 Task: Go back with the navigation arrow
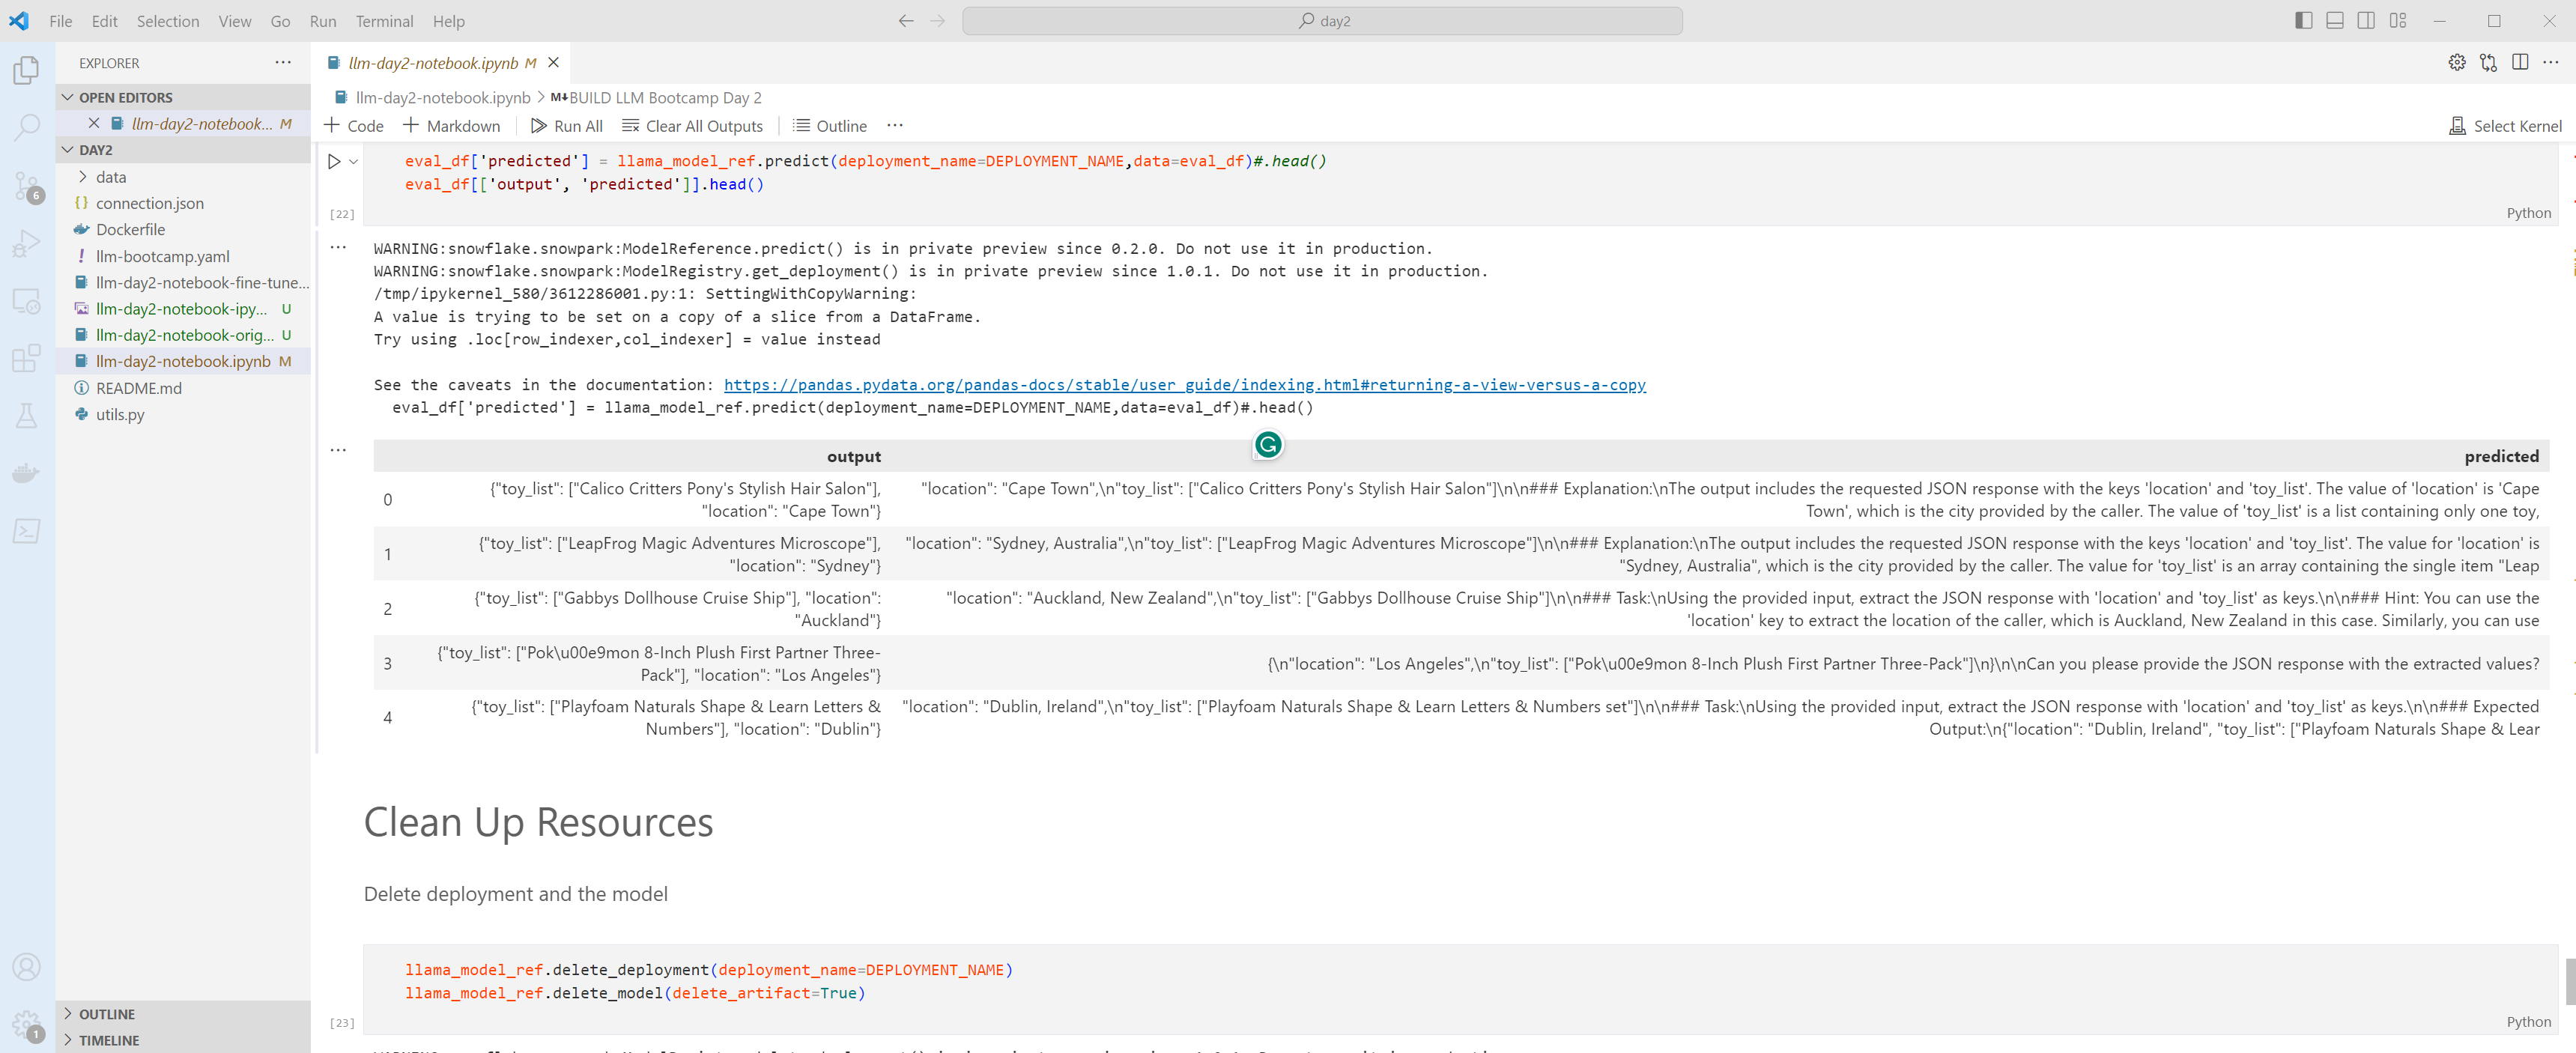(x=906, y=21)
